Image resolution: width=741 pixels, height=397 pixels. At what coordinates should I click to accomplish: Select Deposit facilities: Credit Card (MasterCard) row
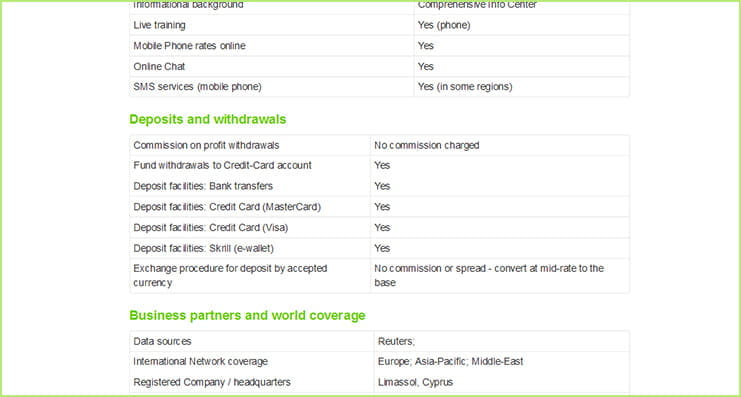click(x=379, y=207)
